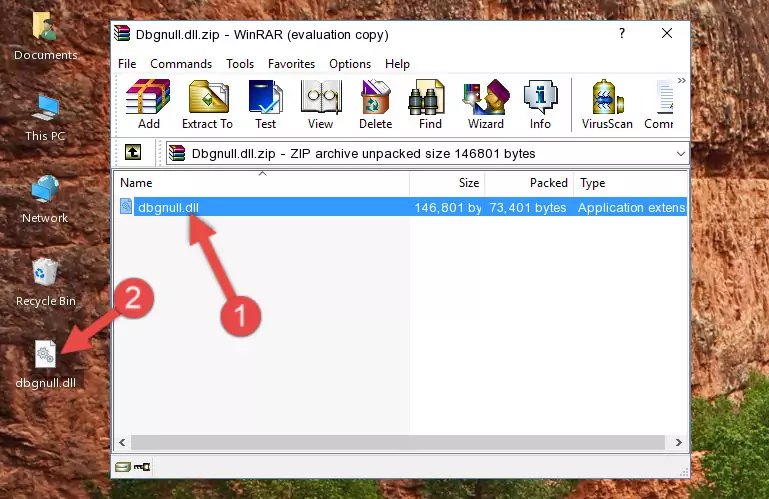This screenshot has height=499, width=769.
Task: Show archive Info
Action: (540, 104)
